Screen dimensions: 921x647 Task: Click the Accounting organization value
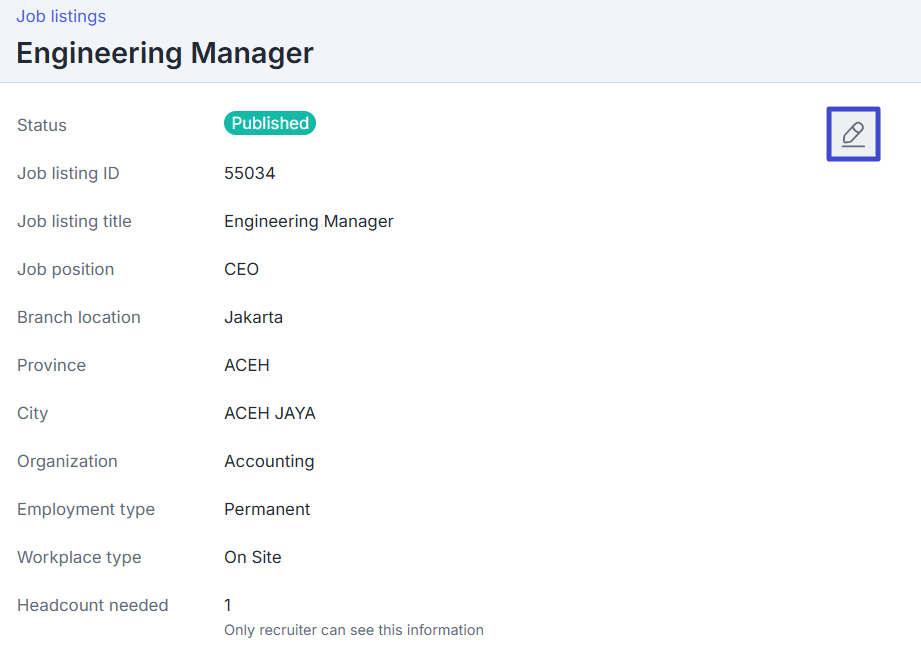pyautogui.click(x=269, y=461)
